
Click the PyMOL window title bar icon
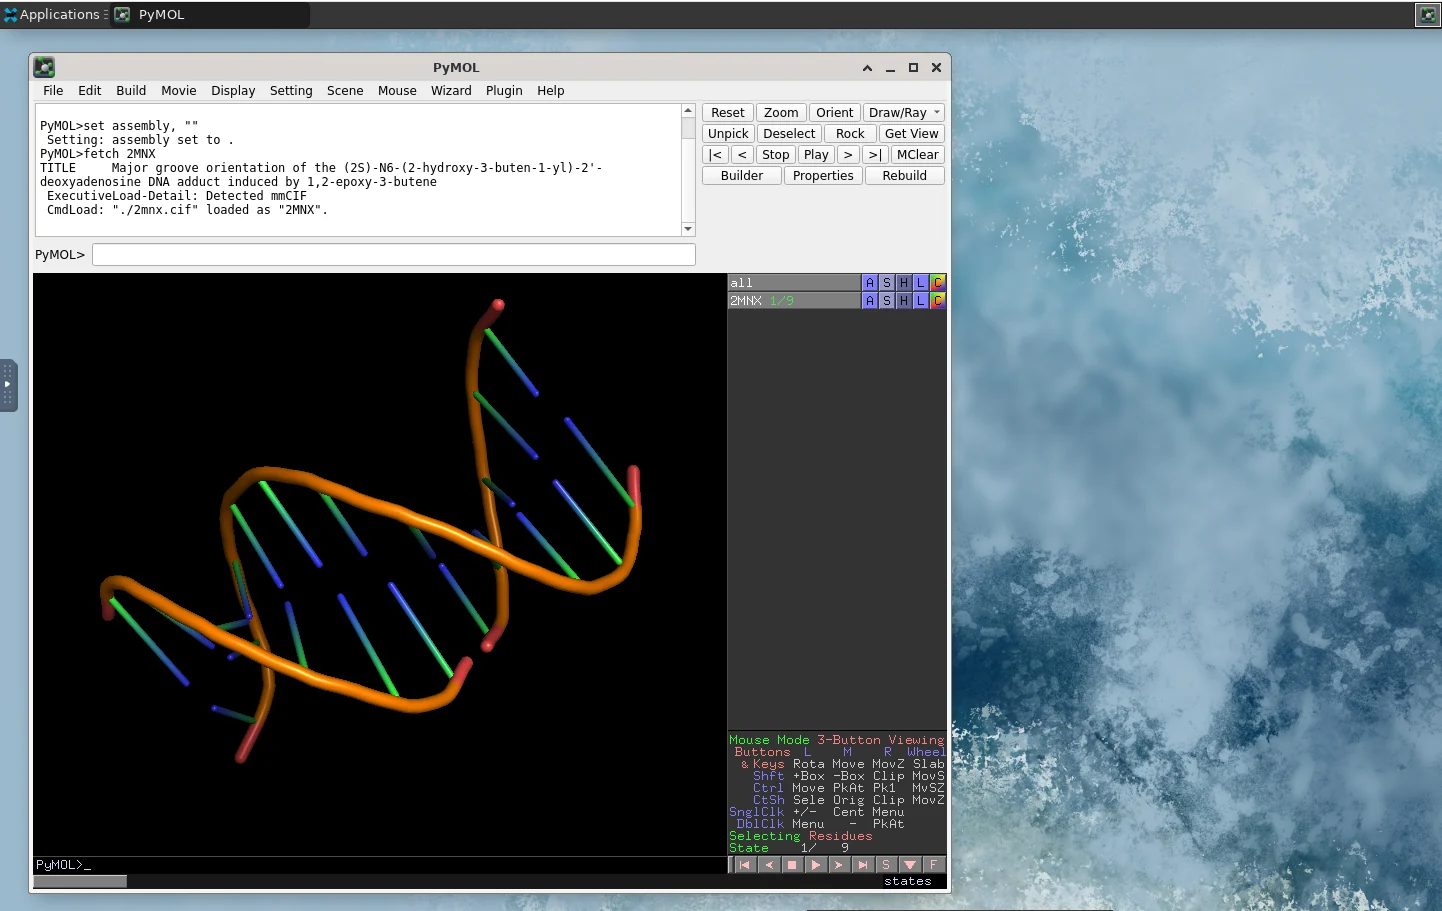(44, 67)
